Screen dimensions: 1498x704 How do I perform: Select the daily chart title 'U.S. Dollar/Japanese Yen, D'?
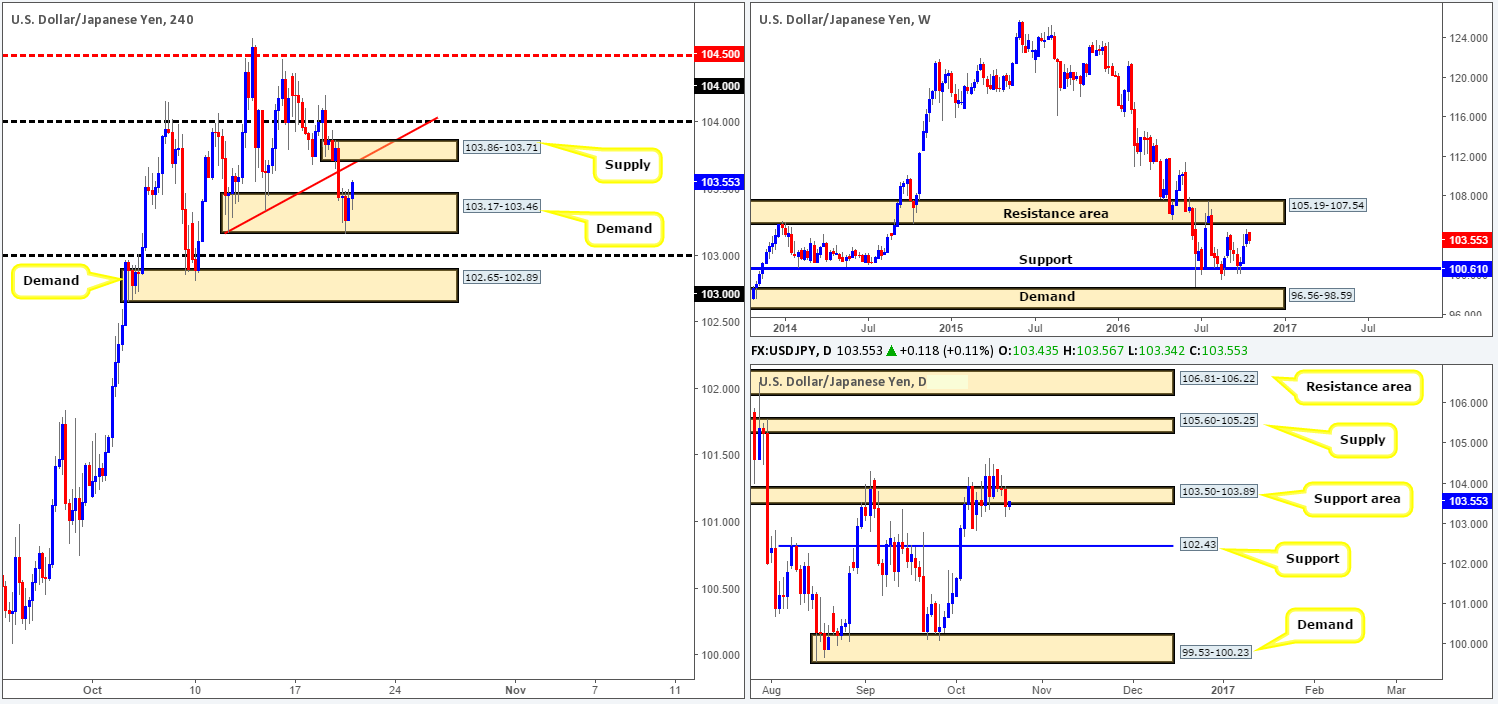pyautogui.click(x=843, y=381)
